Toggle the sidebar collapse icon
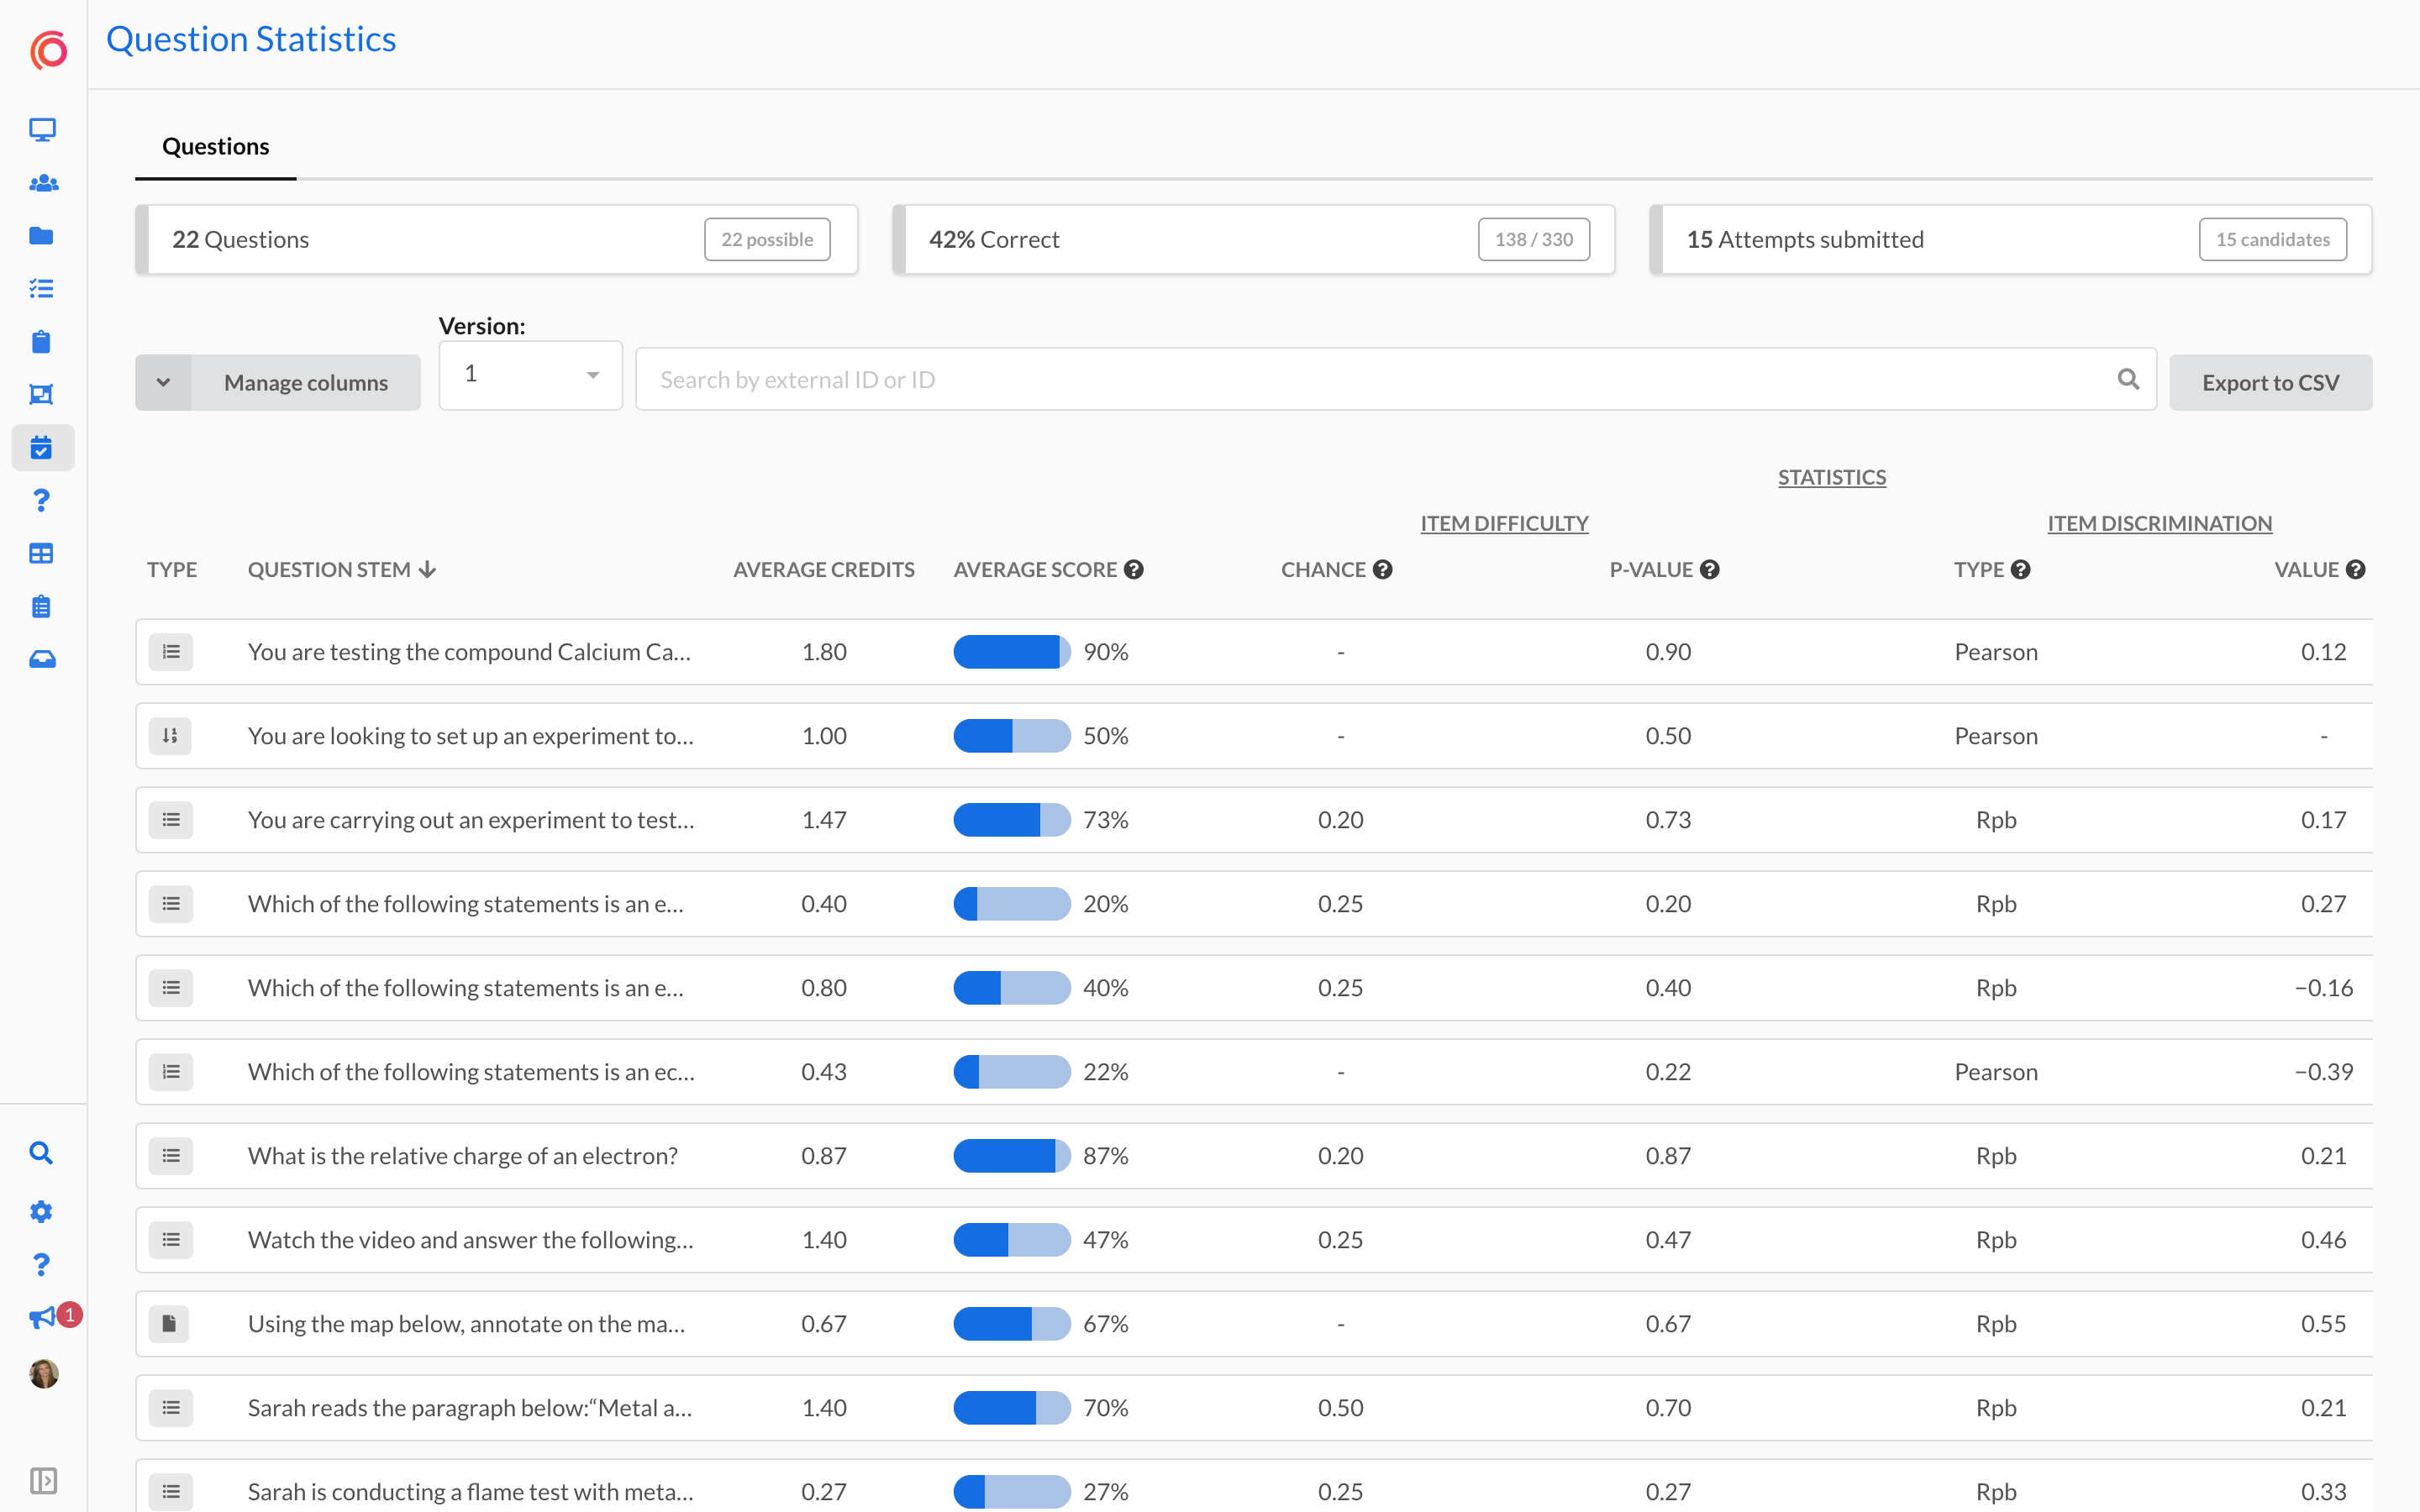The image size is (2420, 1512). pos(42,1480)
